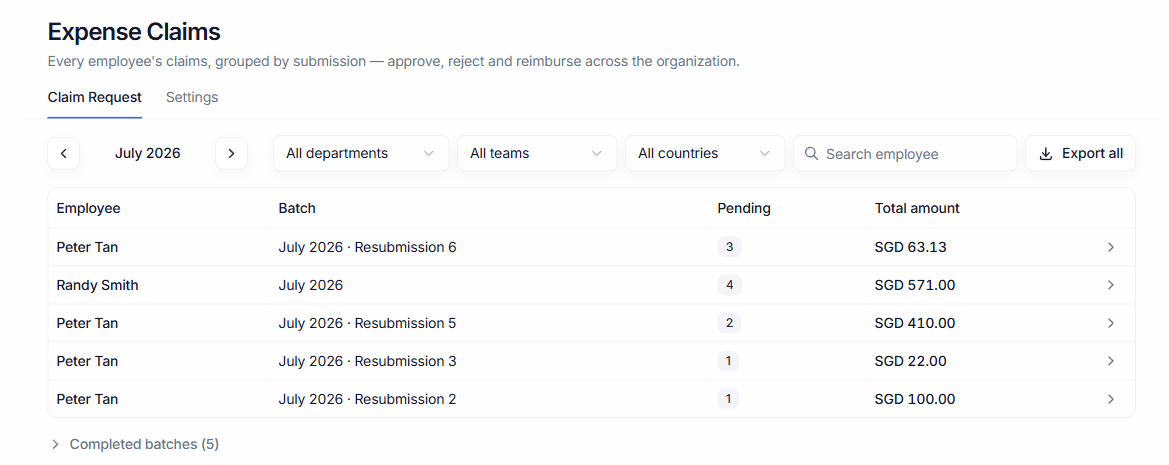This screenshot has width=1169, height=465.
Task: Click pending badge 2 for Resubmission 5
Action: pos(729,323)
